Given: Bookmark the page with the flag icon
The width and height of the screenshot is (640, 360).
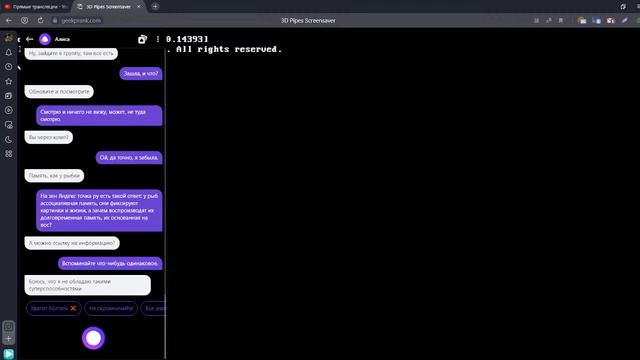Looking at the screenshot, I should (x=561, y=20).
